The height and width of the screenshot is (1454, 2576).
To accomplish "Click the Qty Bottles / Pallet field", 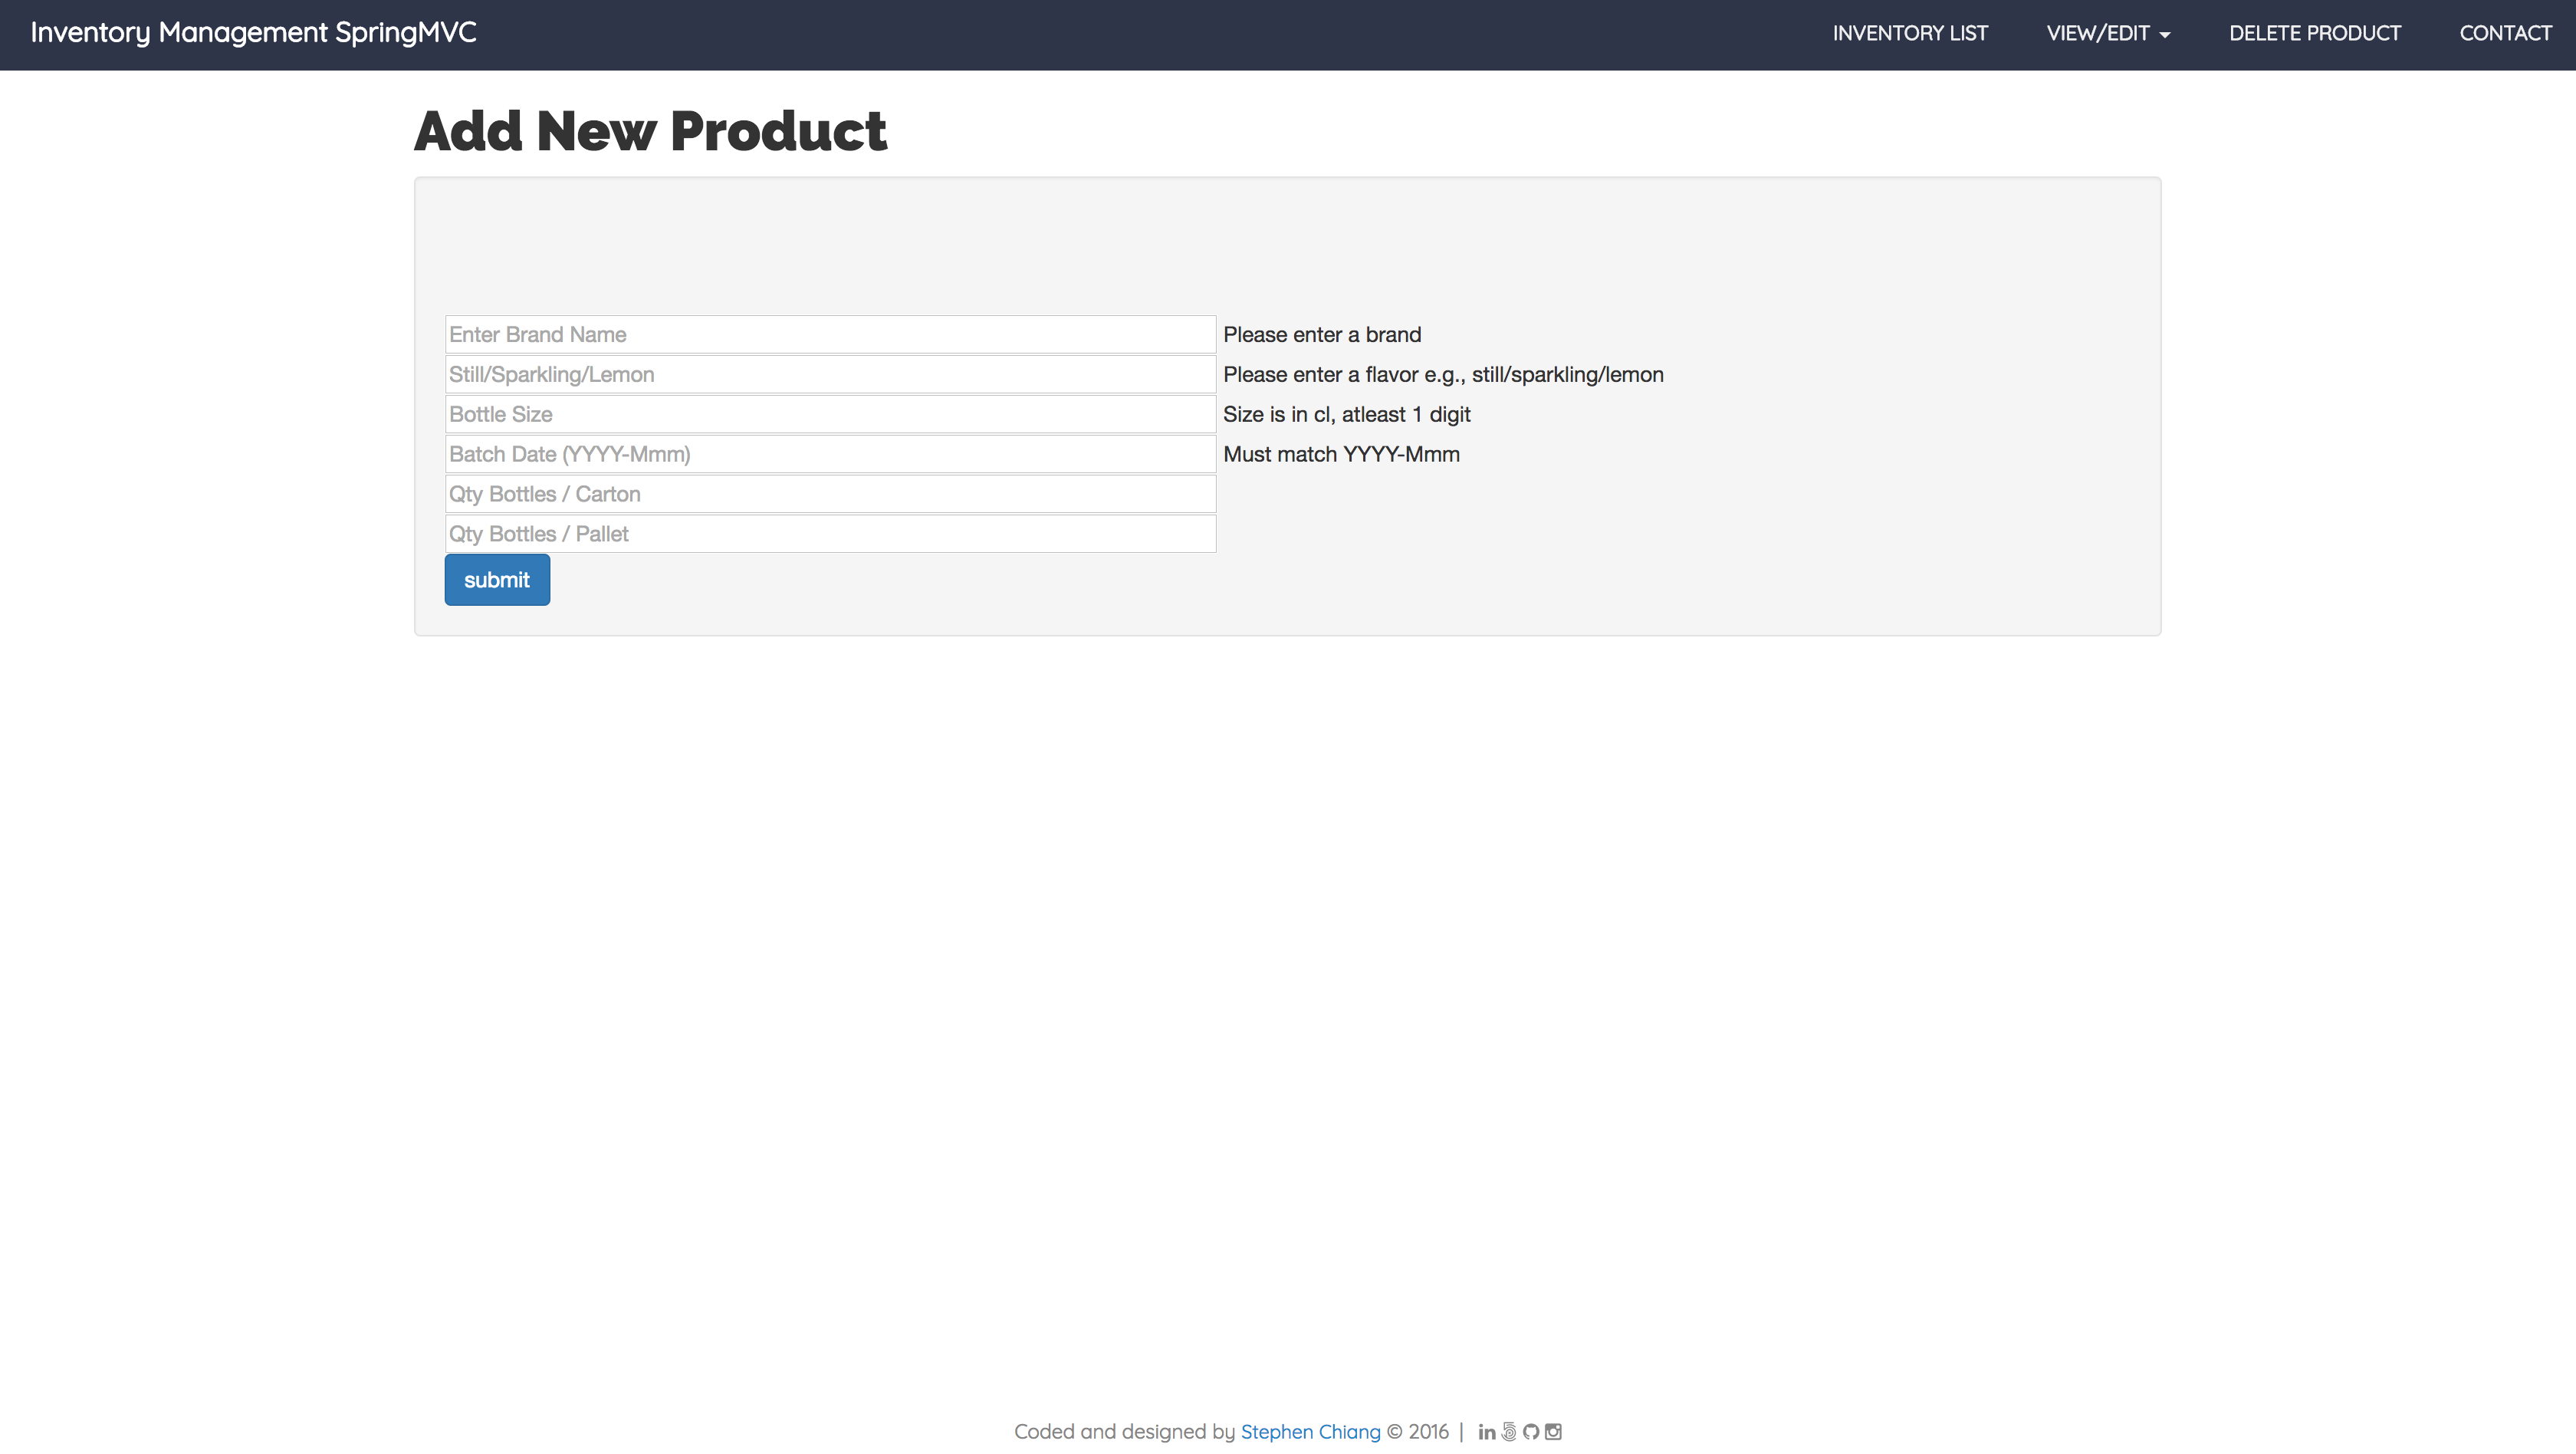I will [830, 534].
